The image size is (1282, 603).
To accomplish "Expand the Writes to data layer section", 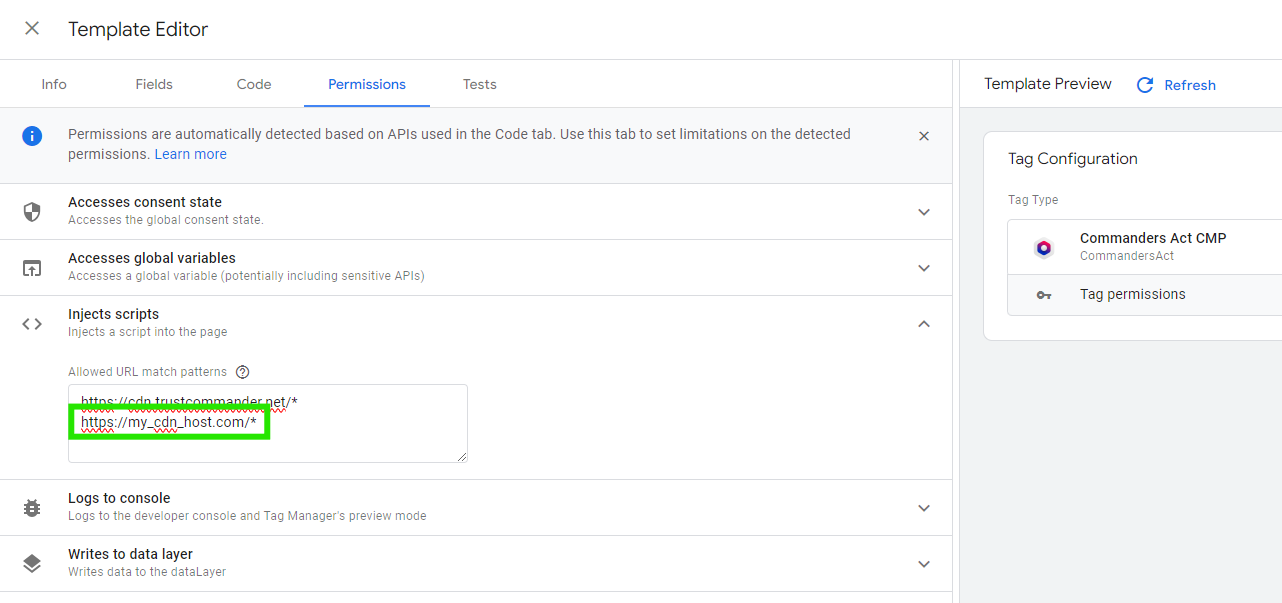I will tap(924, 564).
